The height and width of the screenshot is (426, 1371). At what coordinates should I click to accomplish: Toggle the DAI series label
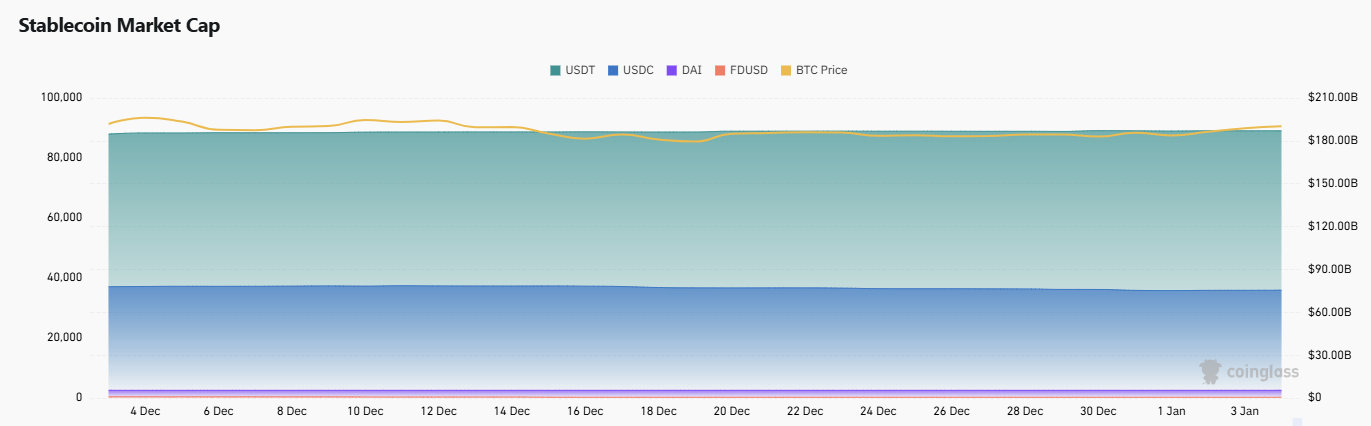click(x=691, y=70)
